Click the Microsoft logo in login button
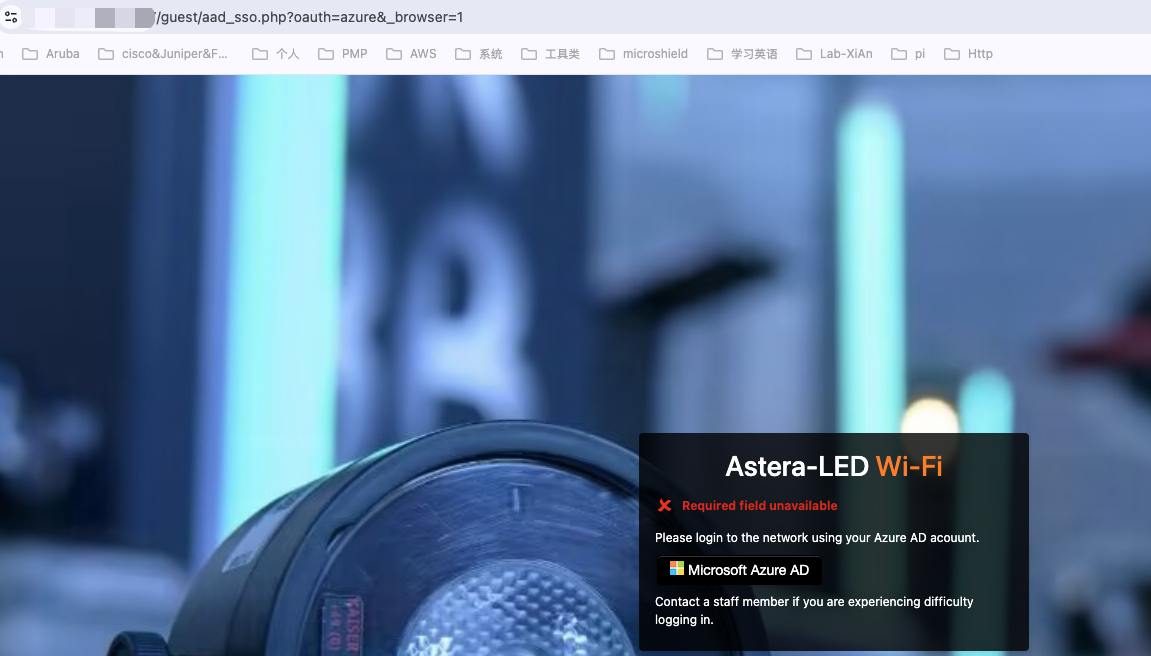1151x656 pixels. pos(677,569)
